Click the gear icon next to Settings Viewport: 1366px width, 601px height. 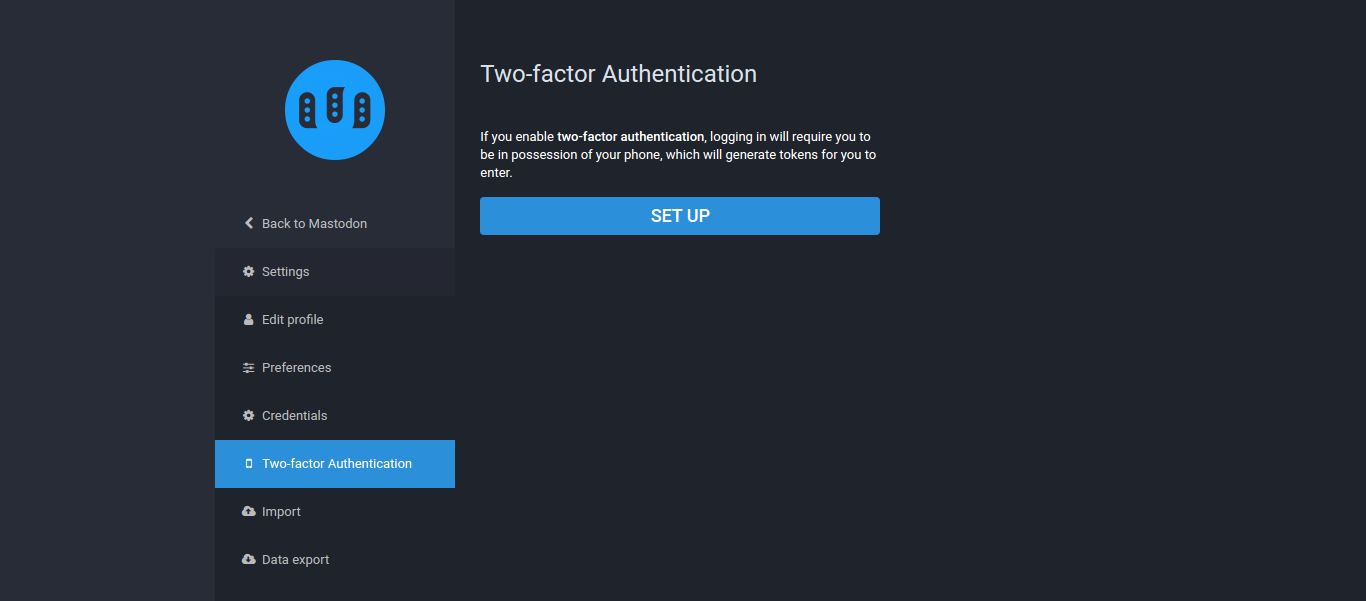(249, 271)
